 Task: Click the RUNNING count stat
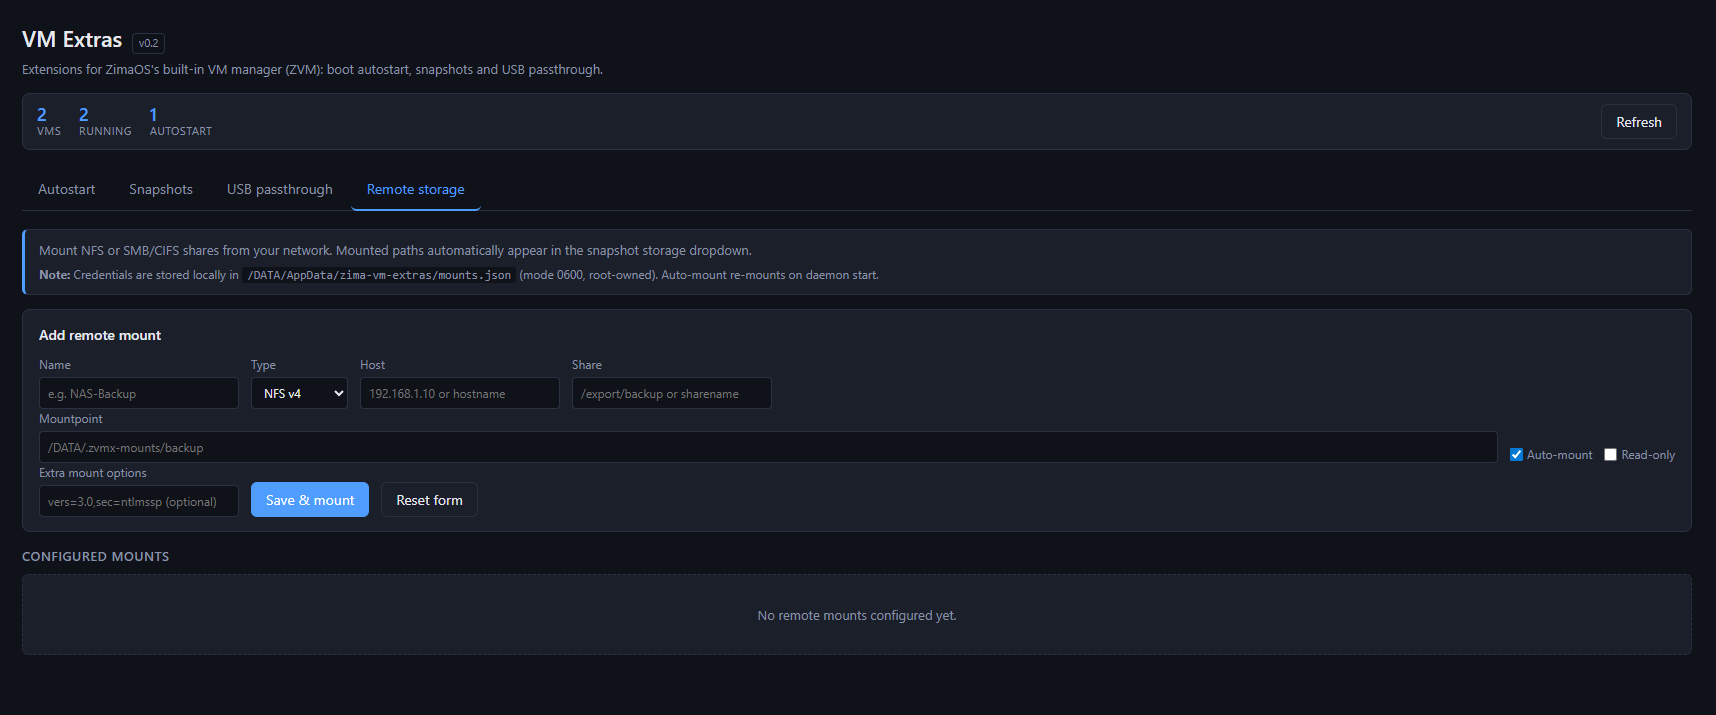[105, 122]
